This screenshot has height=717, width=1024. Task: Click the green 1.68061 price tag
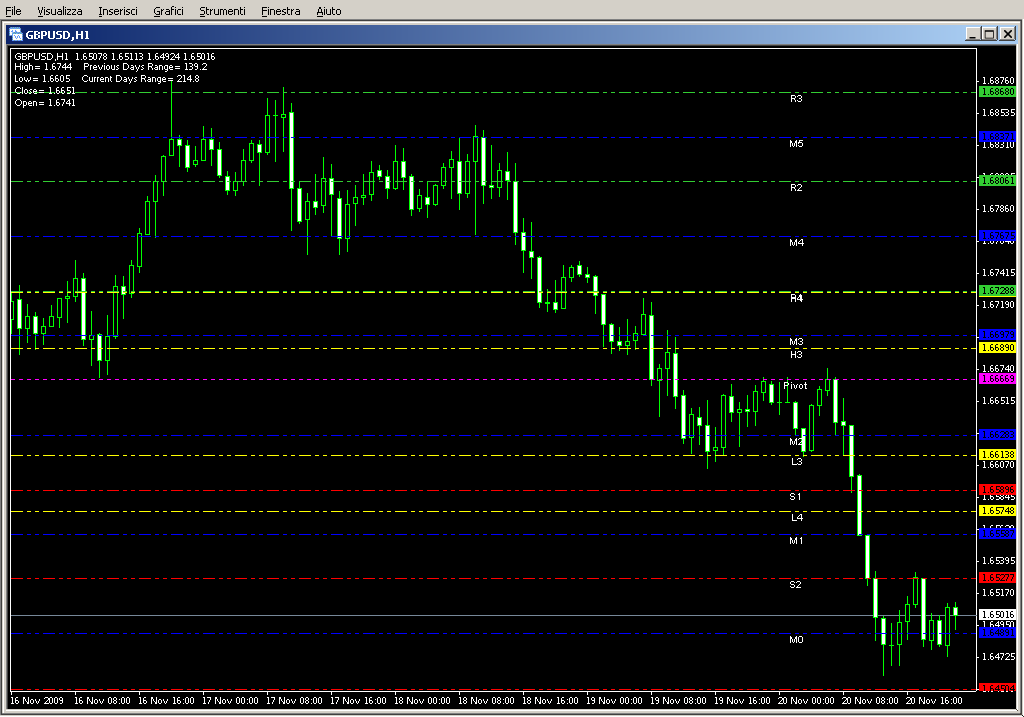click(x=997, y=180)
